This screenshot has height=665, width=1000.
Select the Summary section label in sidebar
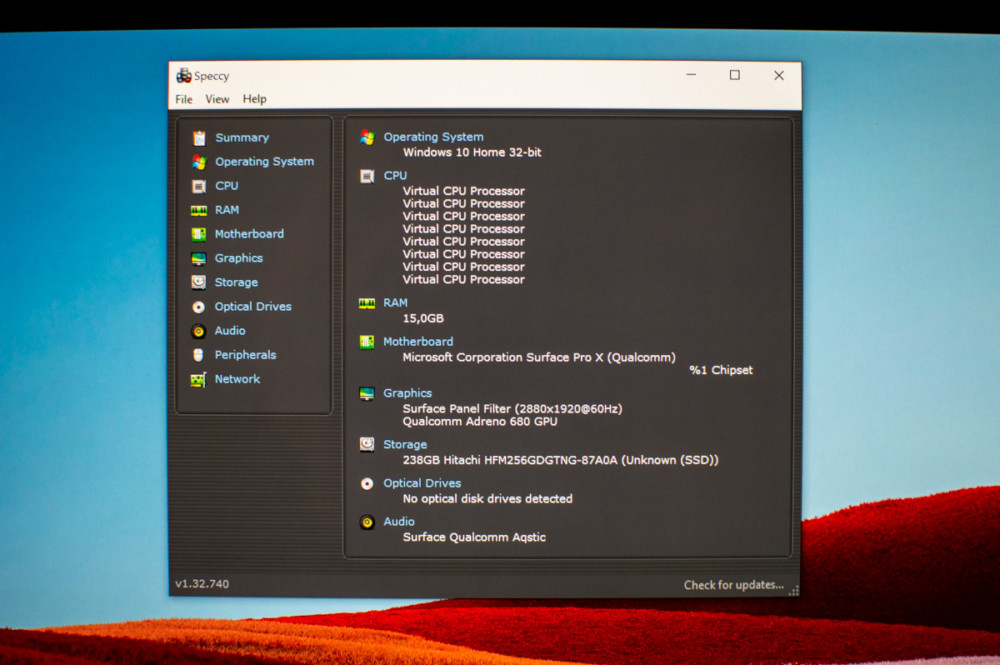coord(242,138)
